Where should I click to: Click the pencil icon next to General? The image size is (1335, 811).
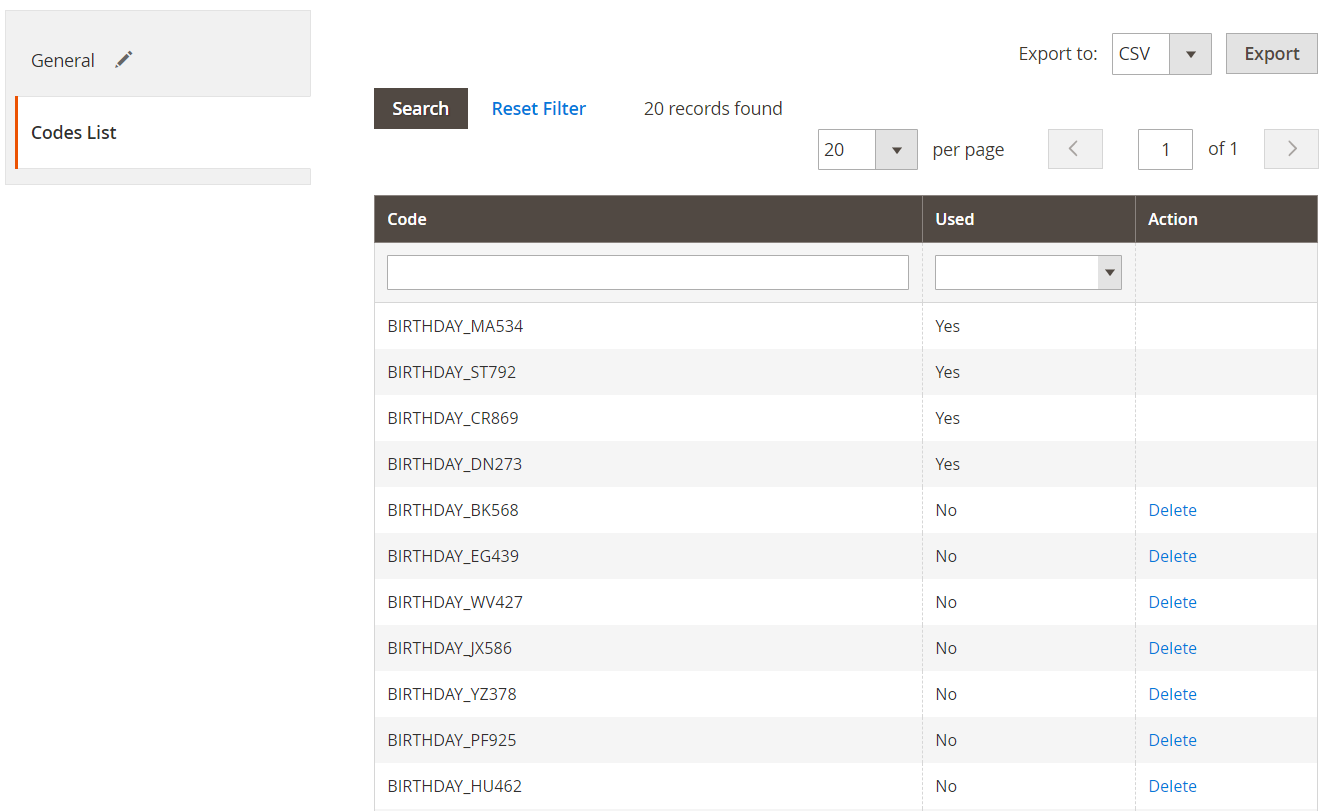123,60
